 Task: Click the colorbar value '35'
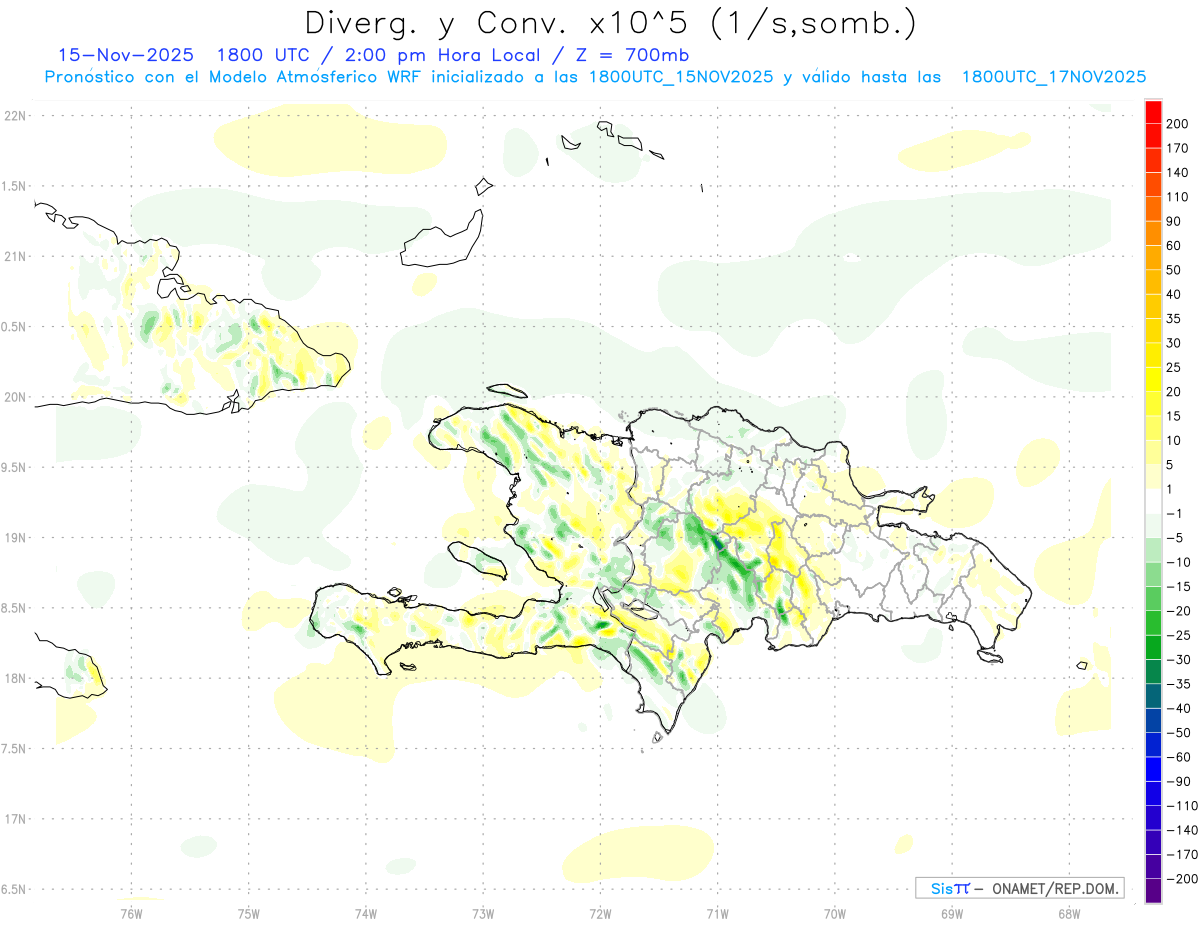[x=1174, y=318]
